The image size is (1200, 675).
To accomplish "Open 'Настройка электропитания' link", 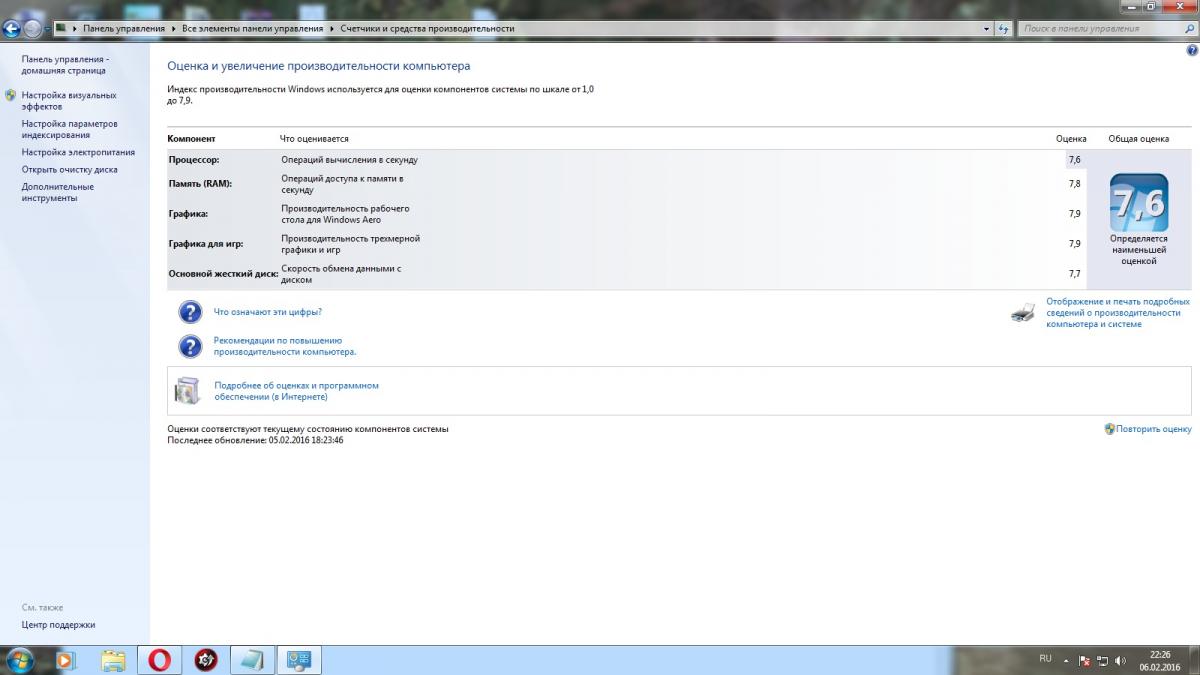I will pos(78,153).
